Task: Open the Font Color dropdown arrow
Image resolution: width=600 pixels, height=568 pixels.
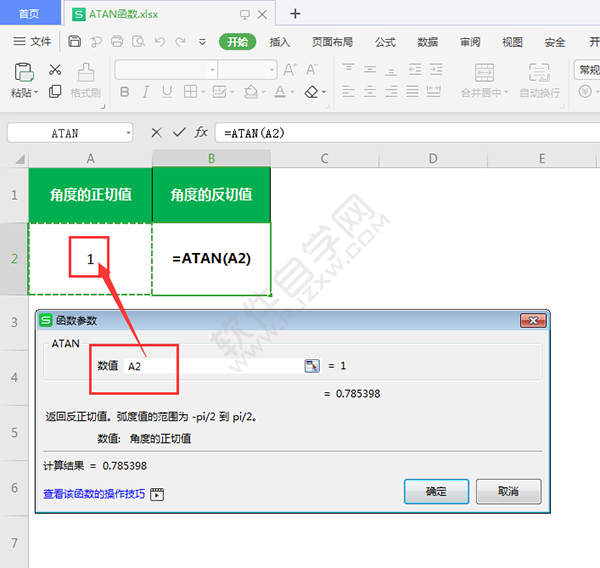Action: coord(292,92)
